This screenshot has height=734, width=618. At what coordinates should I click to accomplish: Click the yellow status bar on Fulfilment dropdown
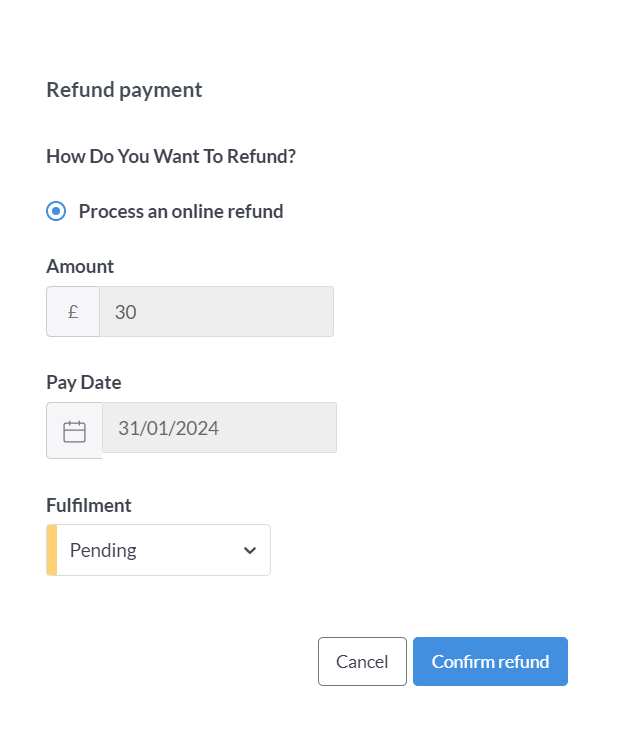[52, 550]
